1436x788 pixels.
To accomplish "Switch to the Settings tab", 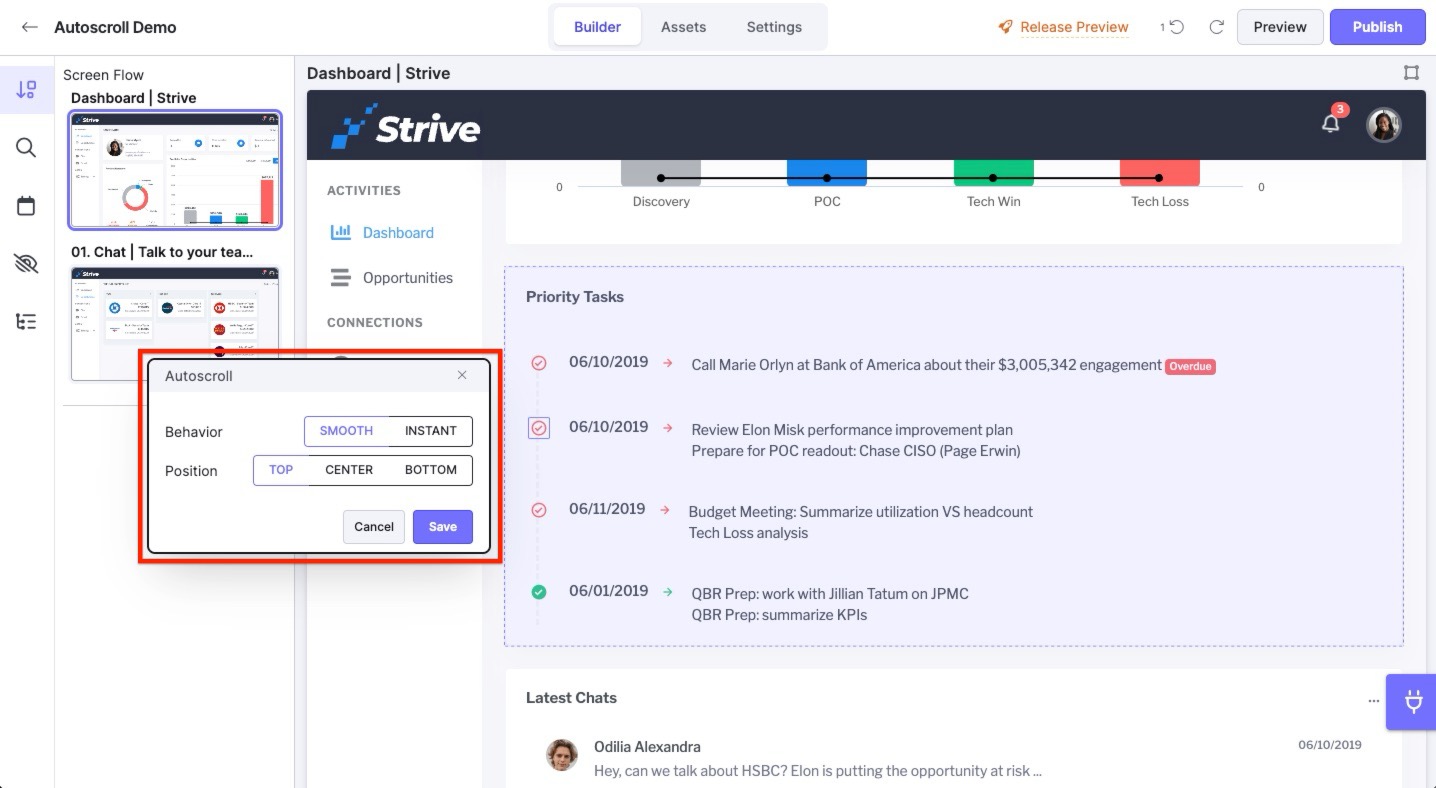I will pos(774,27).
